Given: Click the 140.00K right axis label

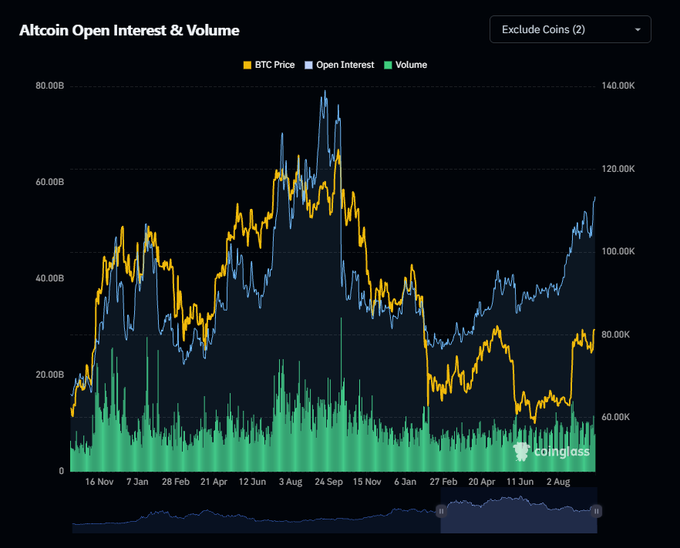Looking at the screenshot, I should point(618,85).
